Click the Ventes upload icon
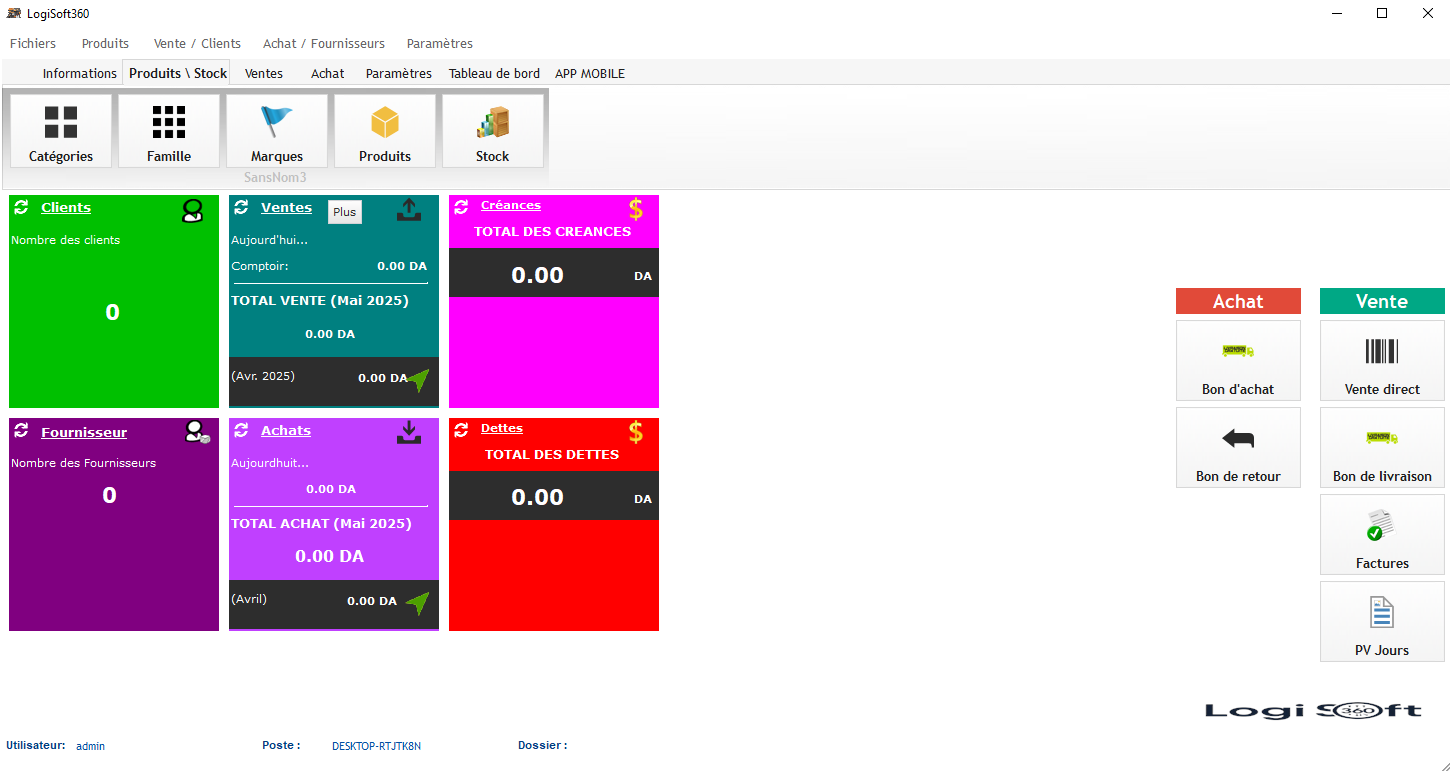Image resolution: width=1450 pixels, height=771 pixels. click(x=409, y=209)
